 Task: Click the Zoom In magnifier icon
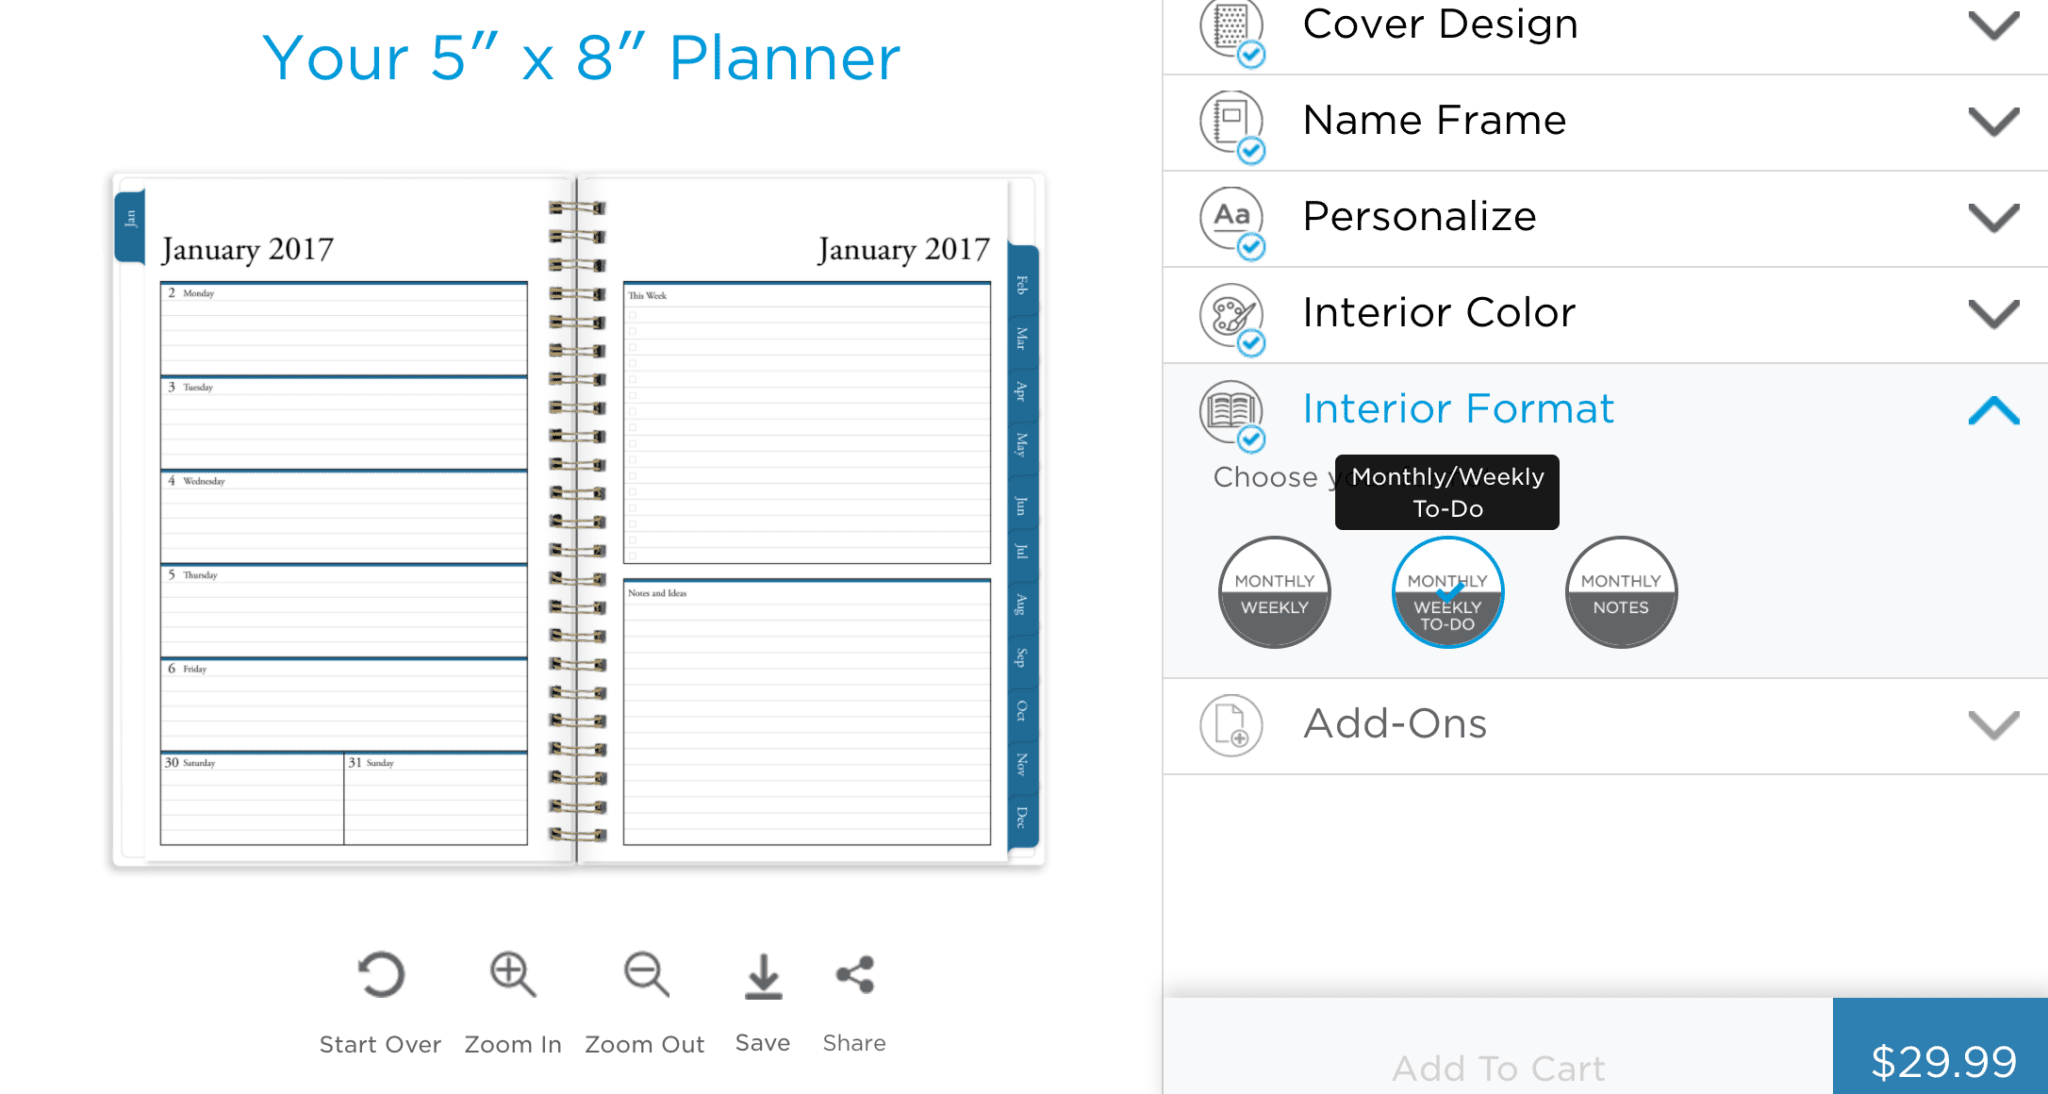(512, 975)
